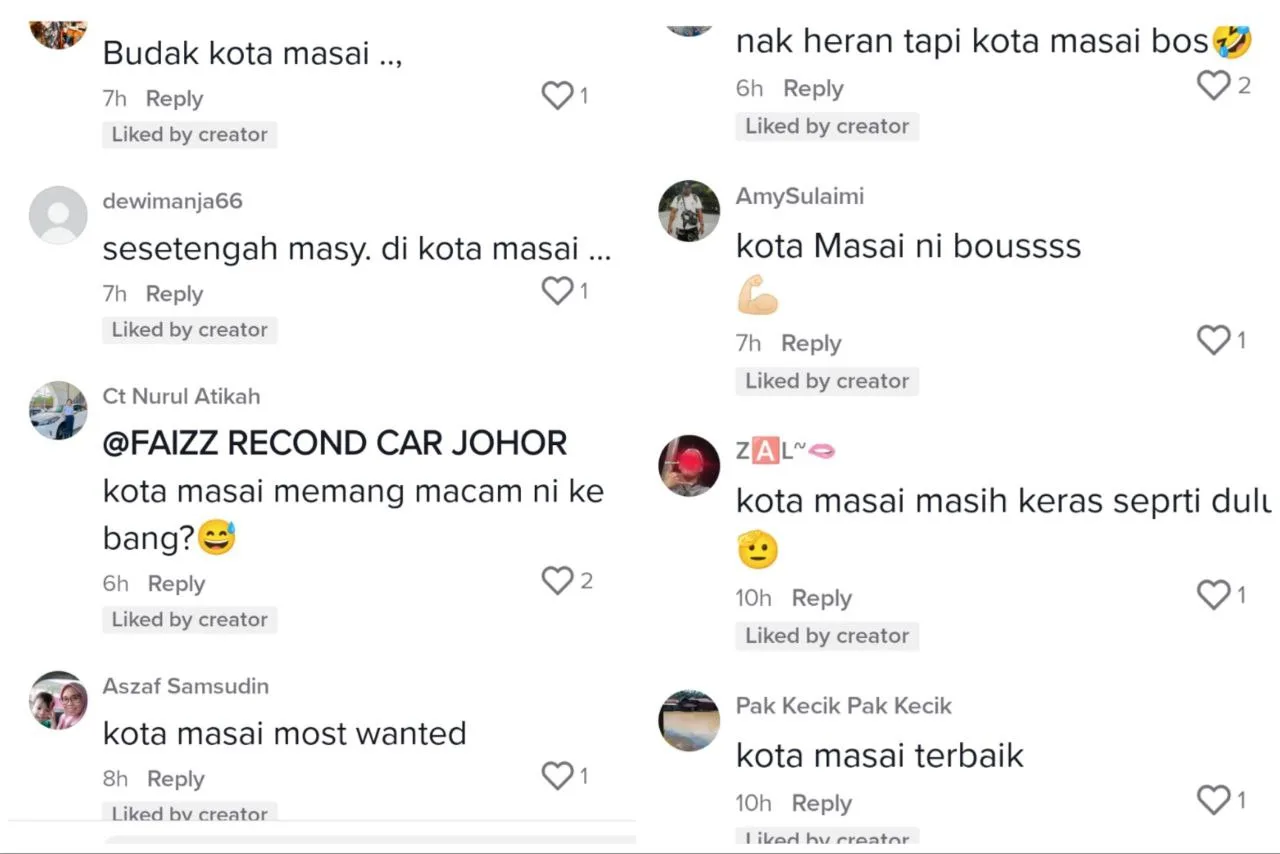Image resolution: width=1280 pixels, height=854 pixels.
Task: Reply to "kota masai terbaik" comment
Action: [822, 804]
